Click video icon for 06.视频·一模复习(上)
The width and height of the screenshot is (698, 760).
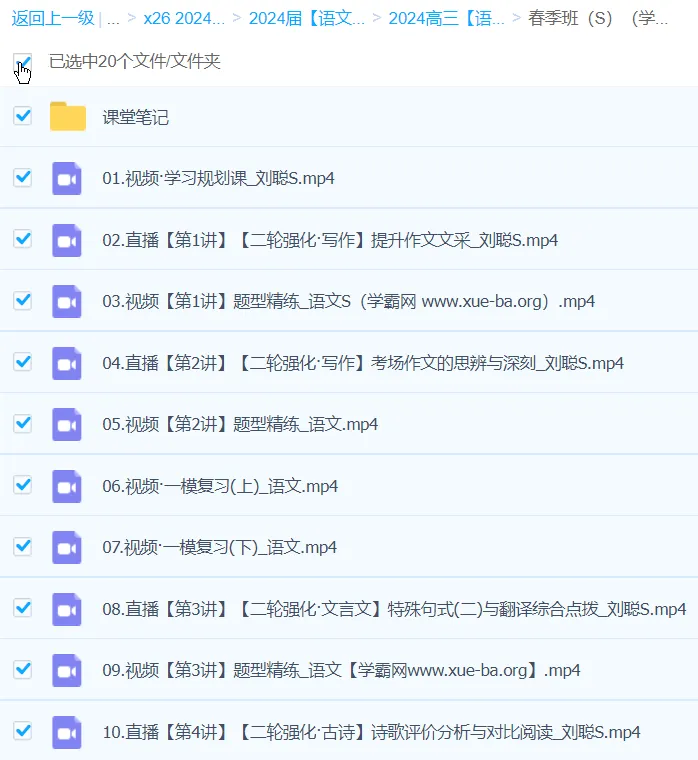(x=67, y=486)
